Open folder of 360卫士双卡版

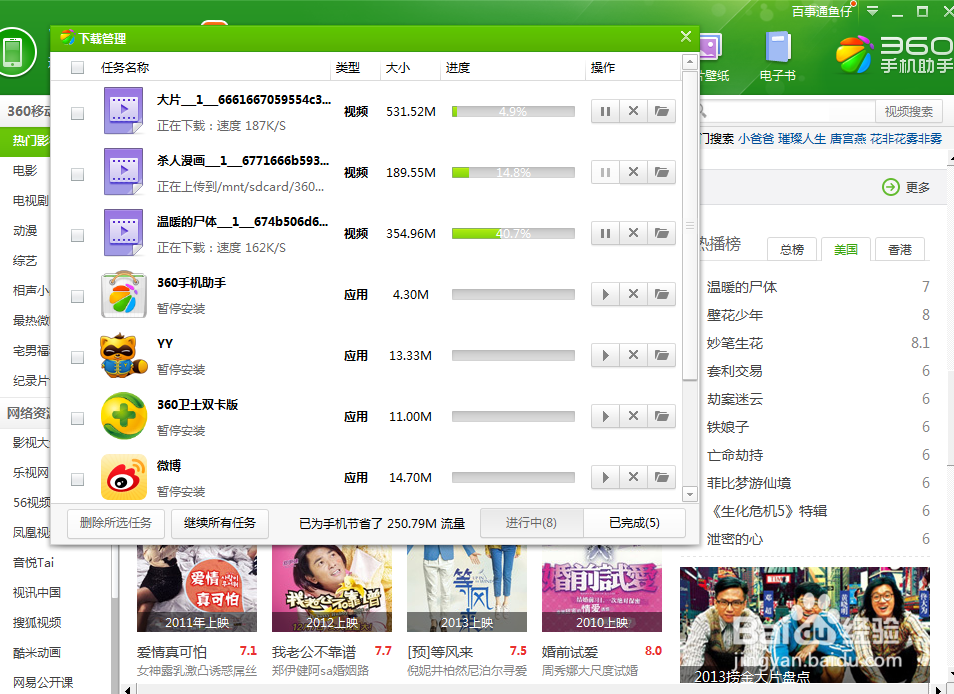pyautogui.click(x=661, y=417)
